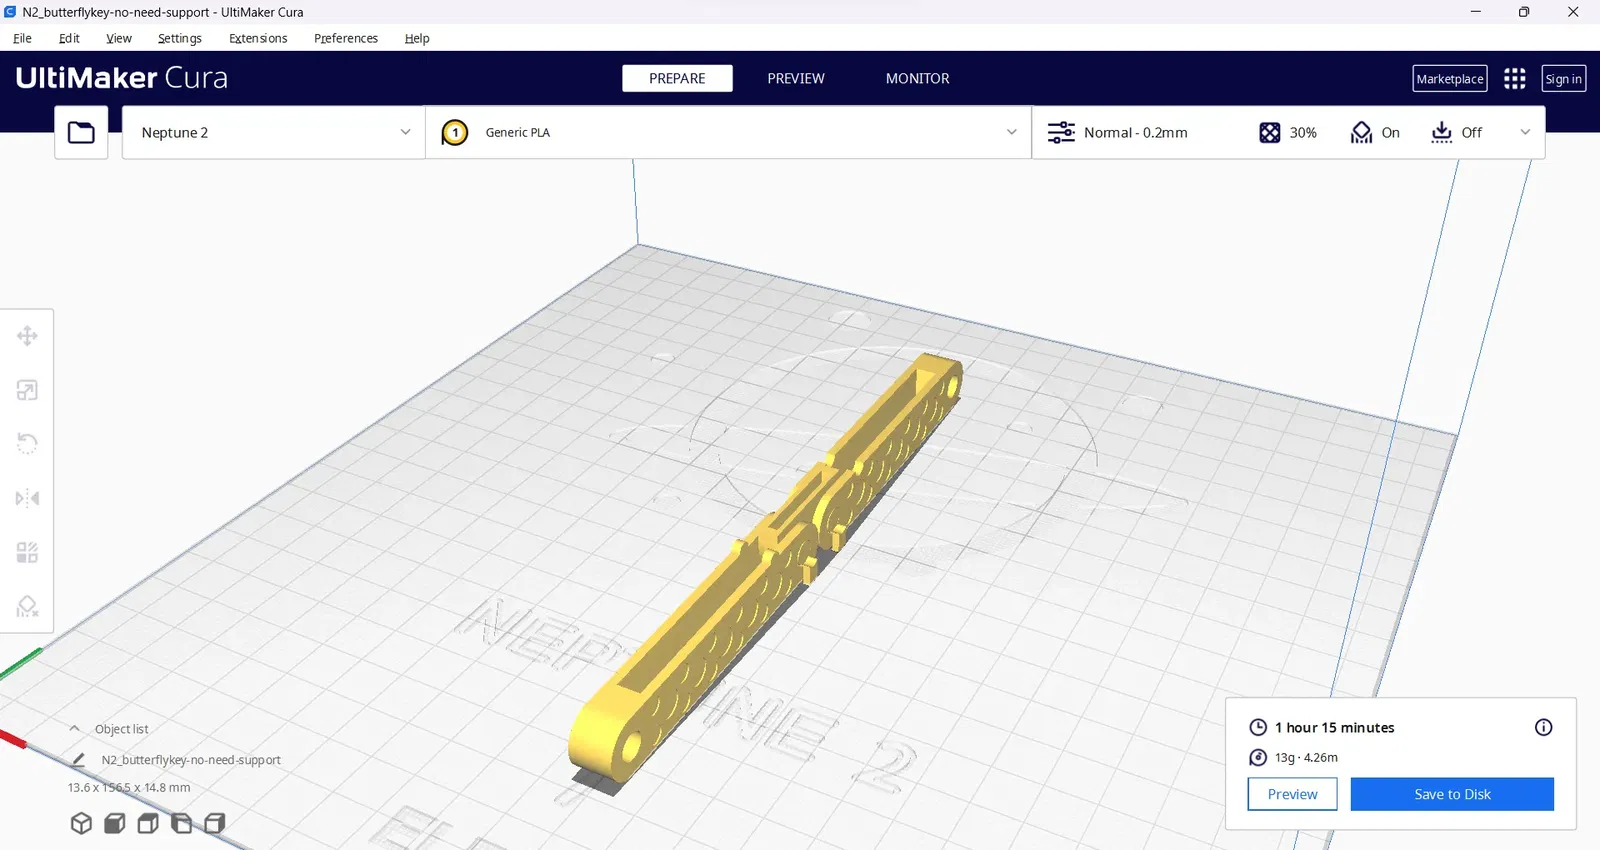Switch to front view cube

(x=115, y=823)
